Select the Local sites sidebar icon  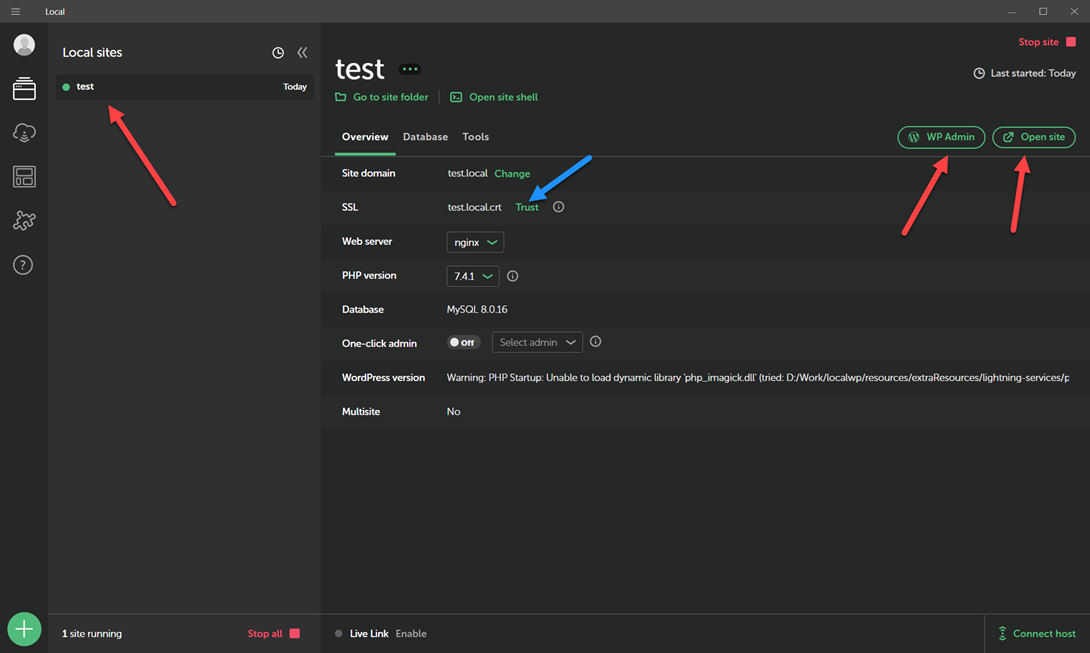(x=24, y=90)
